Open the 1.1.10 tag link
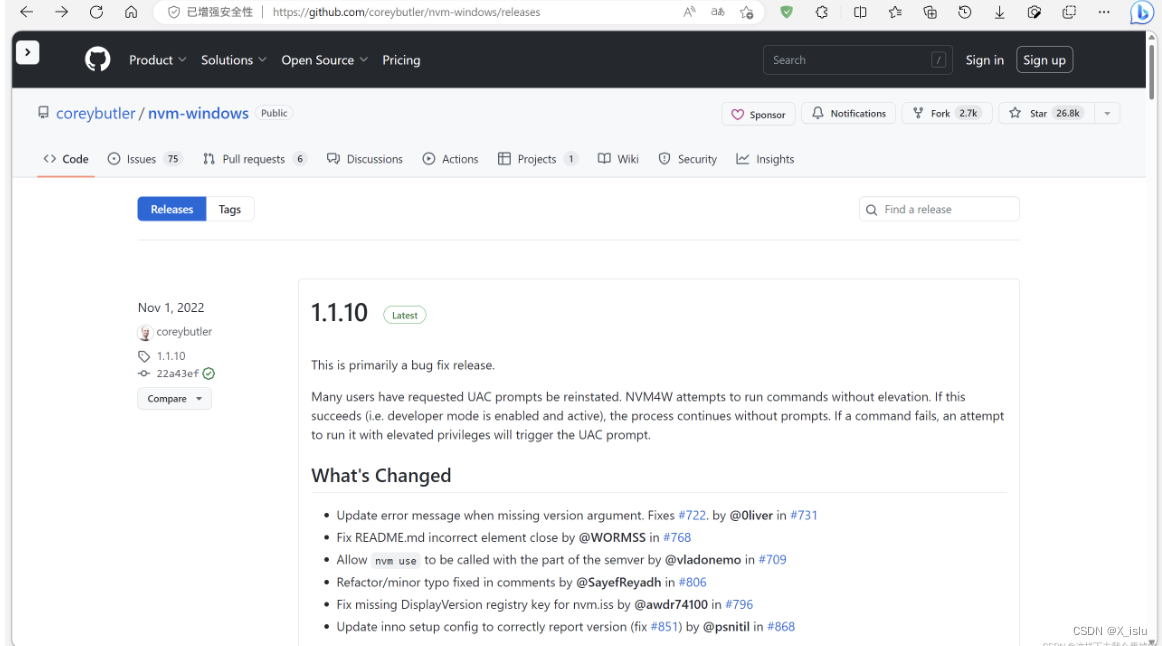 click(x=171, y=356)
